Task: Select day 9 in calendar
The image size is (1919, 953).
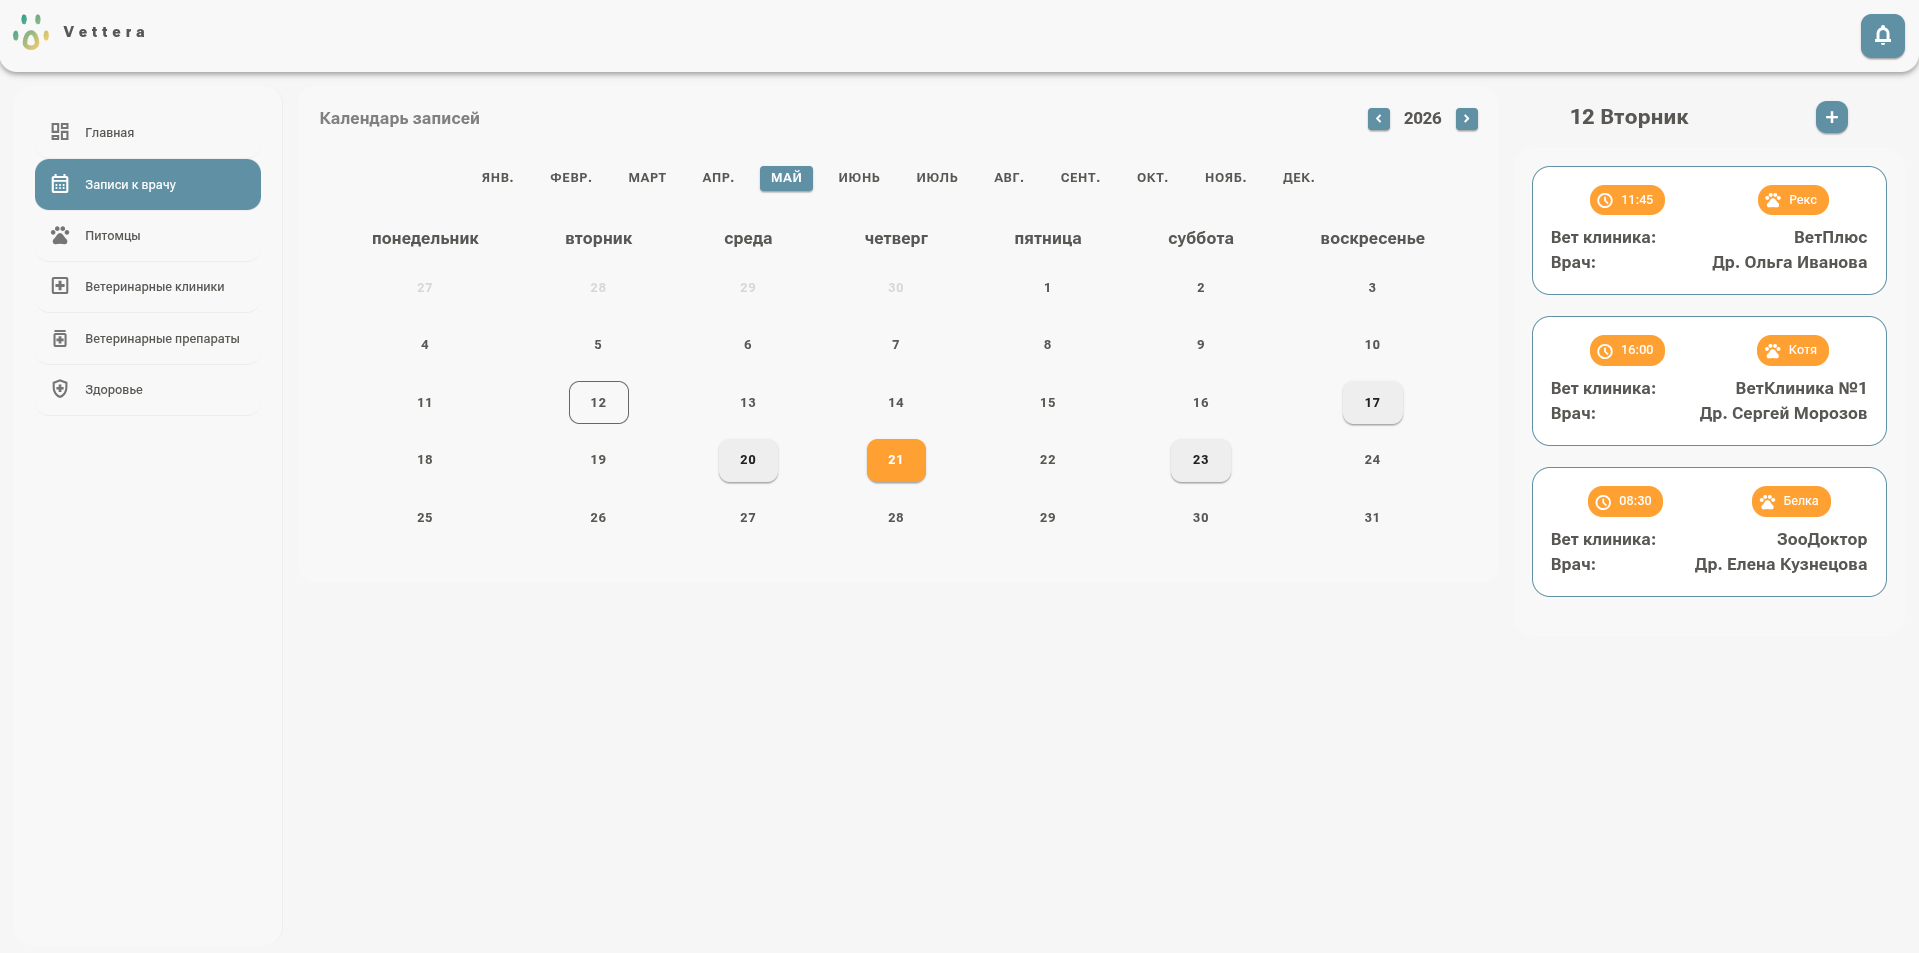Action: click(1200, 345)
